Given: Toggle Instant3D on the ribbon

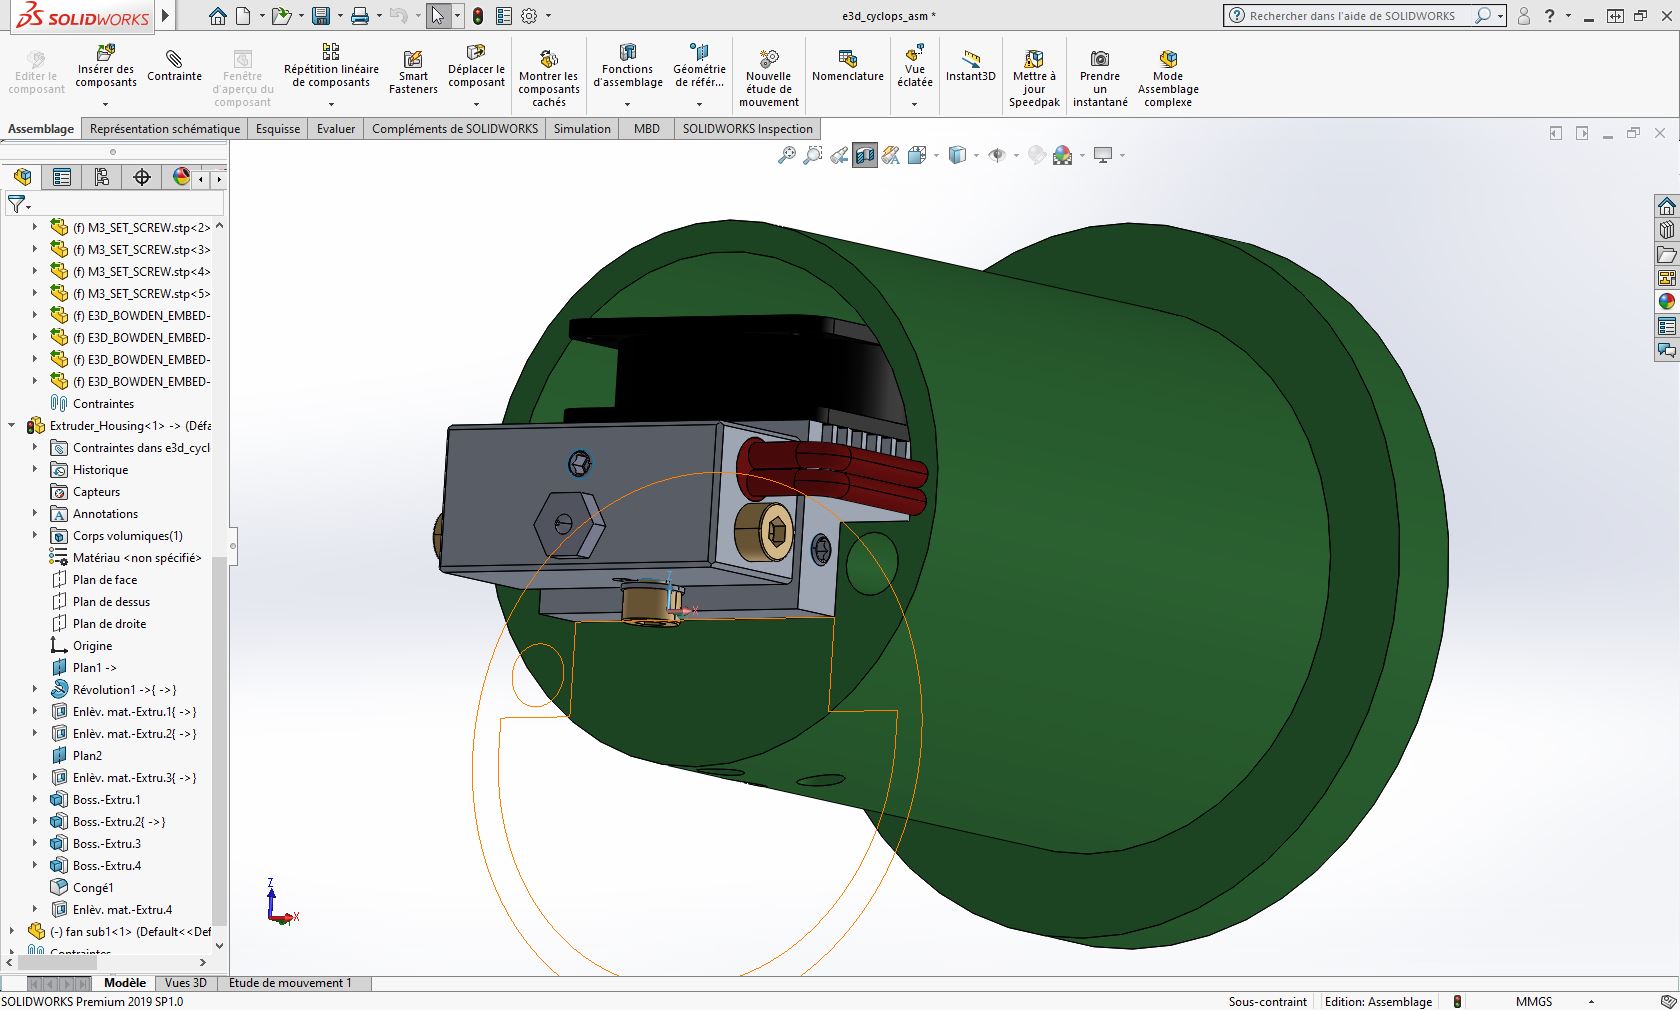Looking at the screenshot, I should pos(971,66).
